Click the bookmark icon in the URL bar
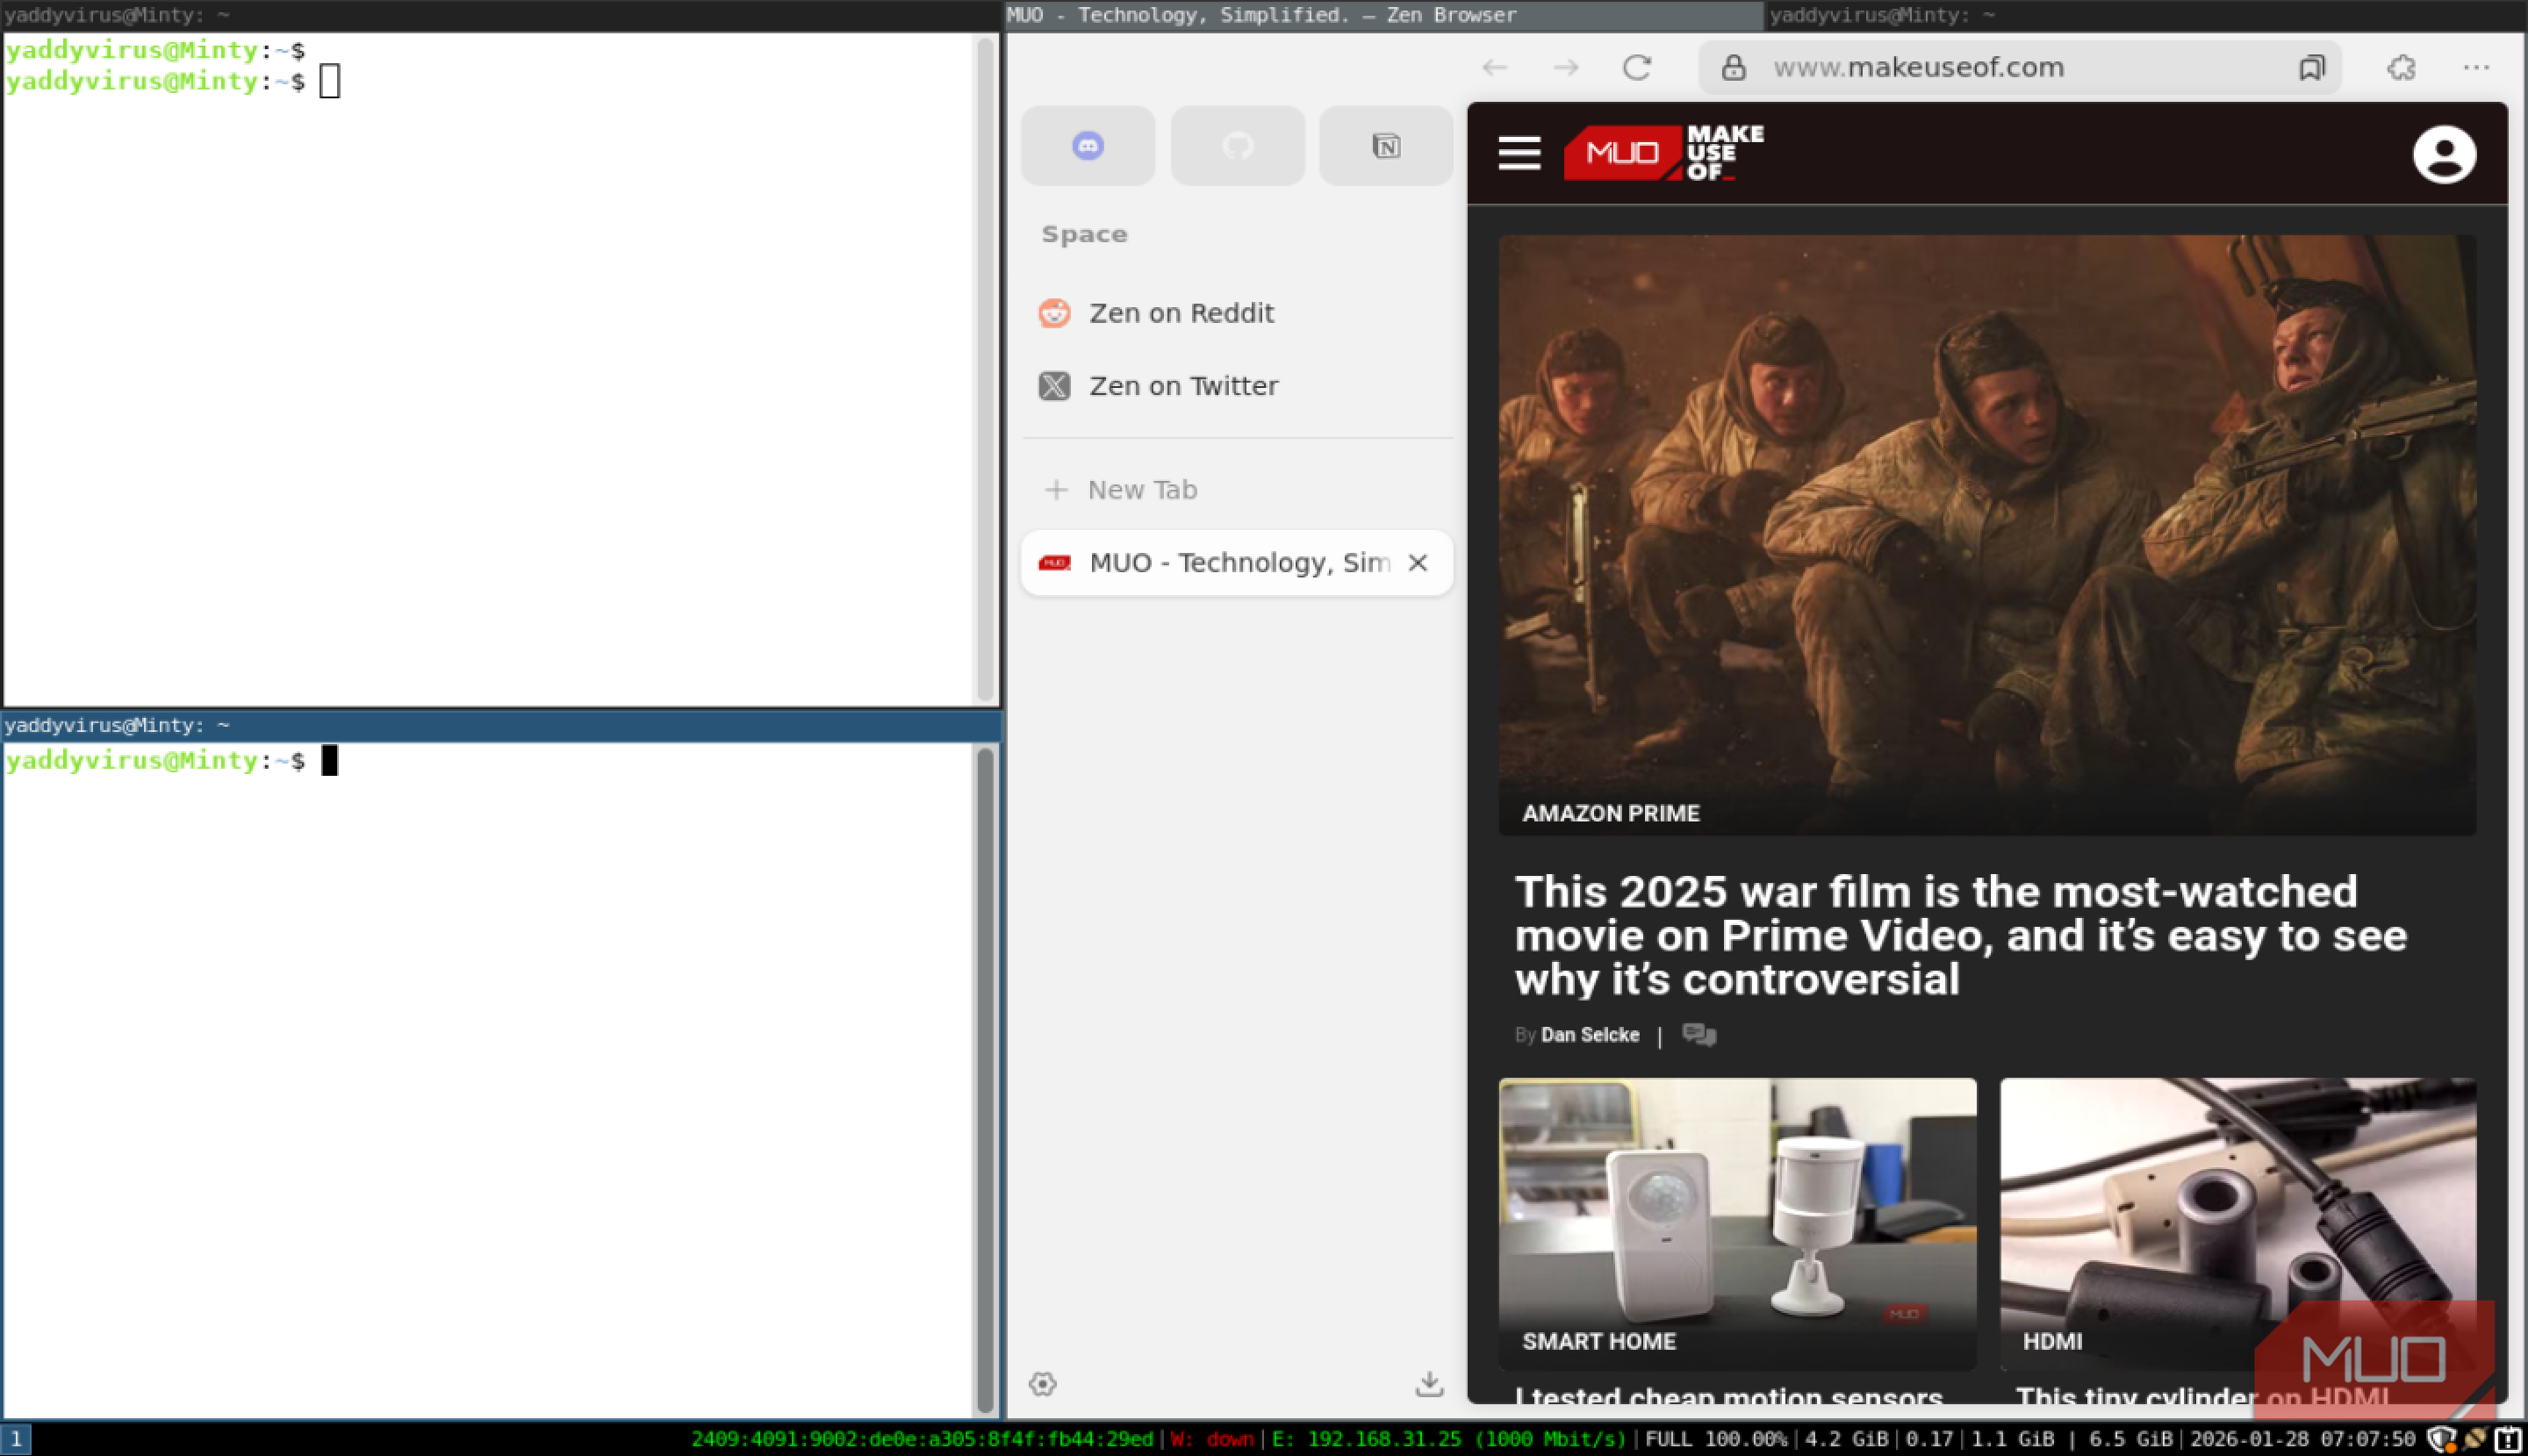This screenshot has width=2528, height=1456. pyautogui.click(x=2311, y=67)
